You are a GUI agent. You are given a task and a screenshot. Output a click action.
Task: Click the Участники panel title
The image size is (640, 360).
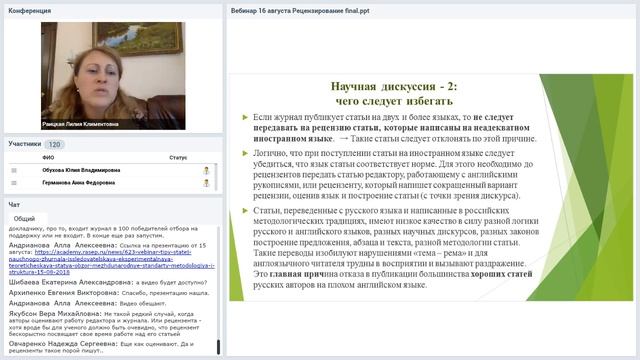pyautogui.click(x=24, y=144)
